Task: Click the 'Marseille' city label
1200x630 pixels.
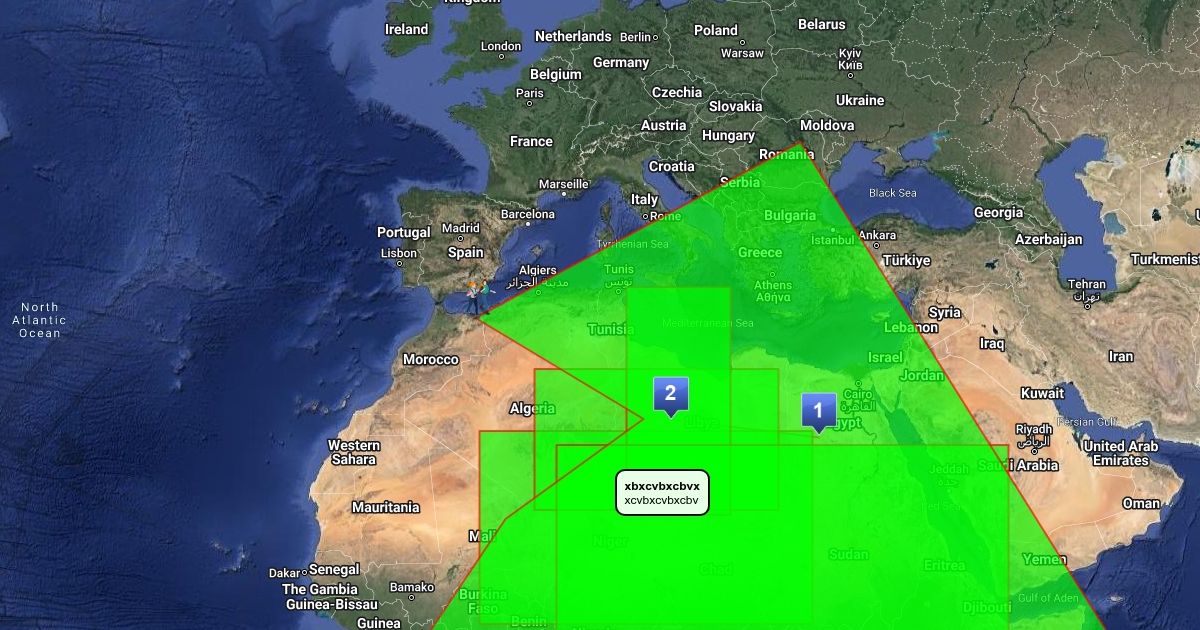Action: pos(564,184)
